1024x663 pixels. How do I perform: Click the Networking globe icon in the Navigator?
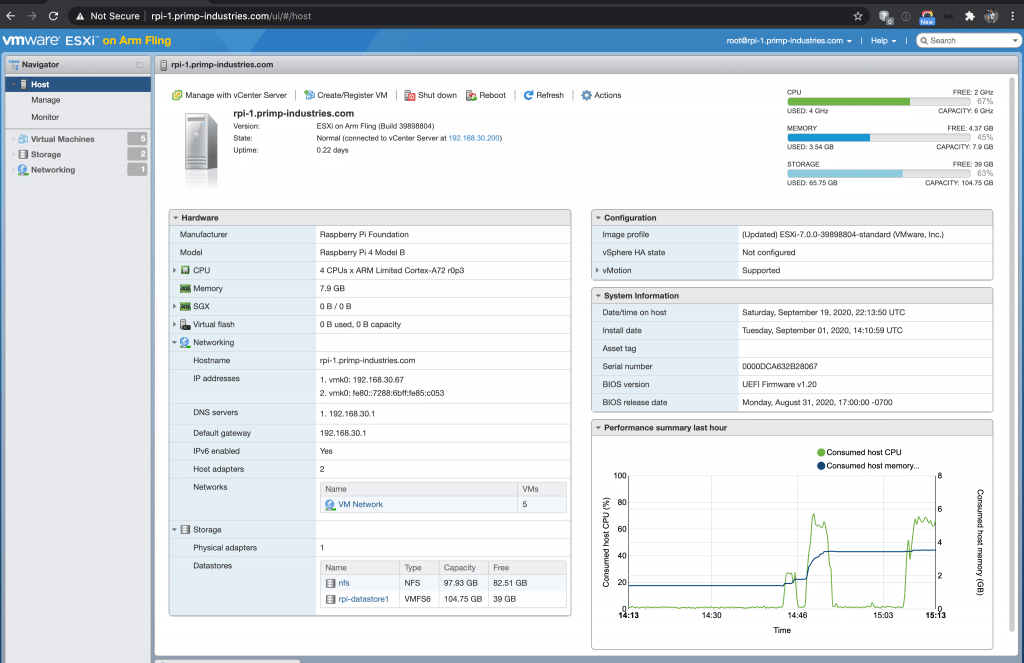[24, 170]
